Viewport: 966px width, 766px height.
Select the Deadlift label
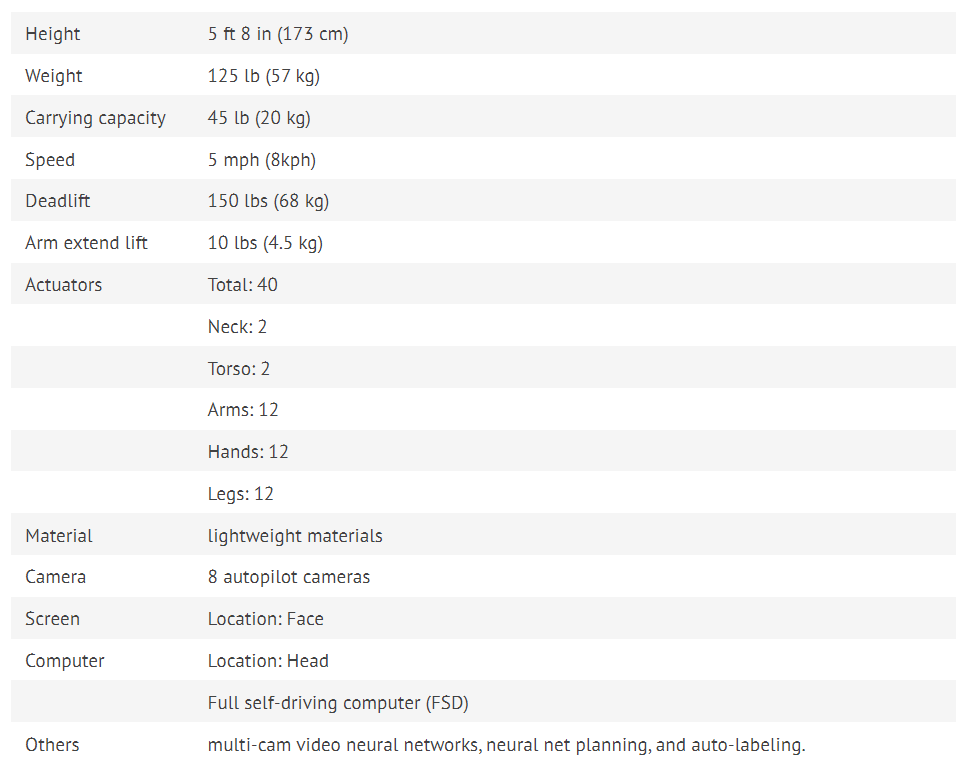[57, 201]
